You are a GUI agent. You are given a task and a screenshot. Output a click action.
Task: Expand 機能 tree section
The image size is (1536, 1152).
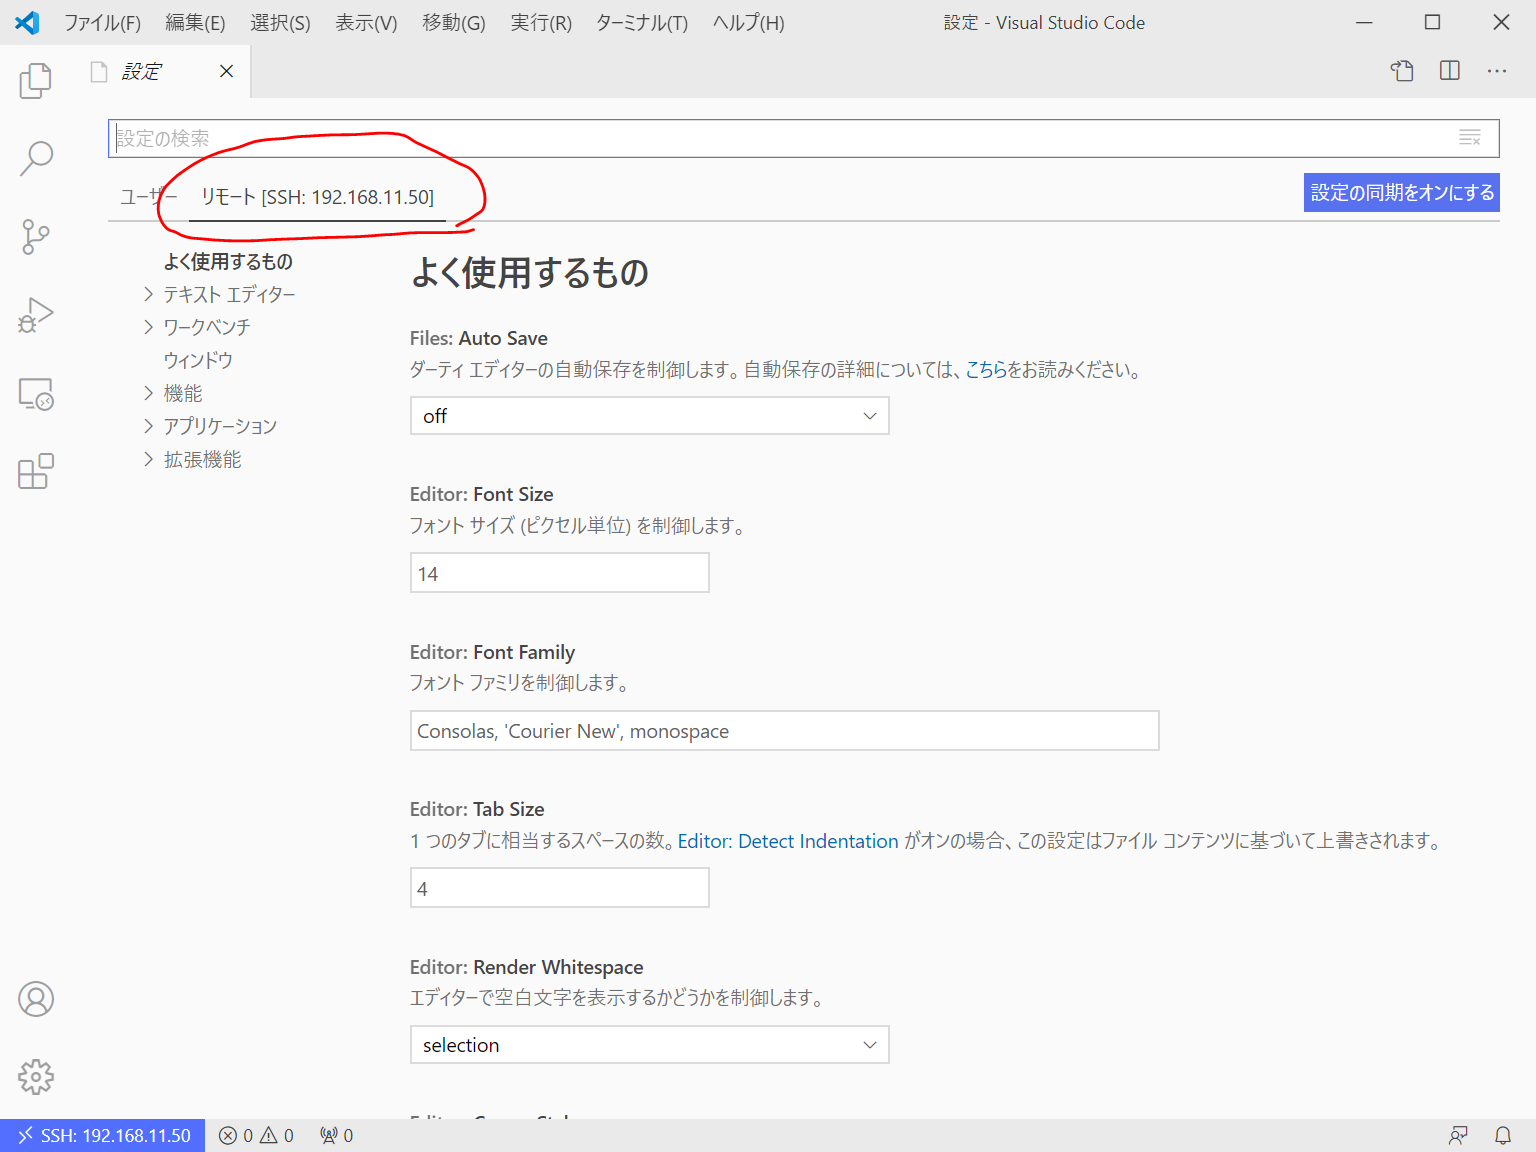tap(148, 393)
